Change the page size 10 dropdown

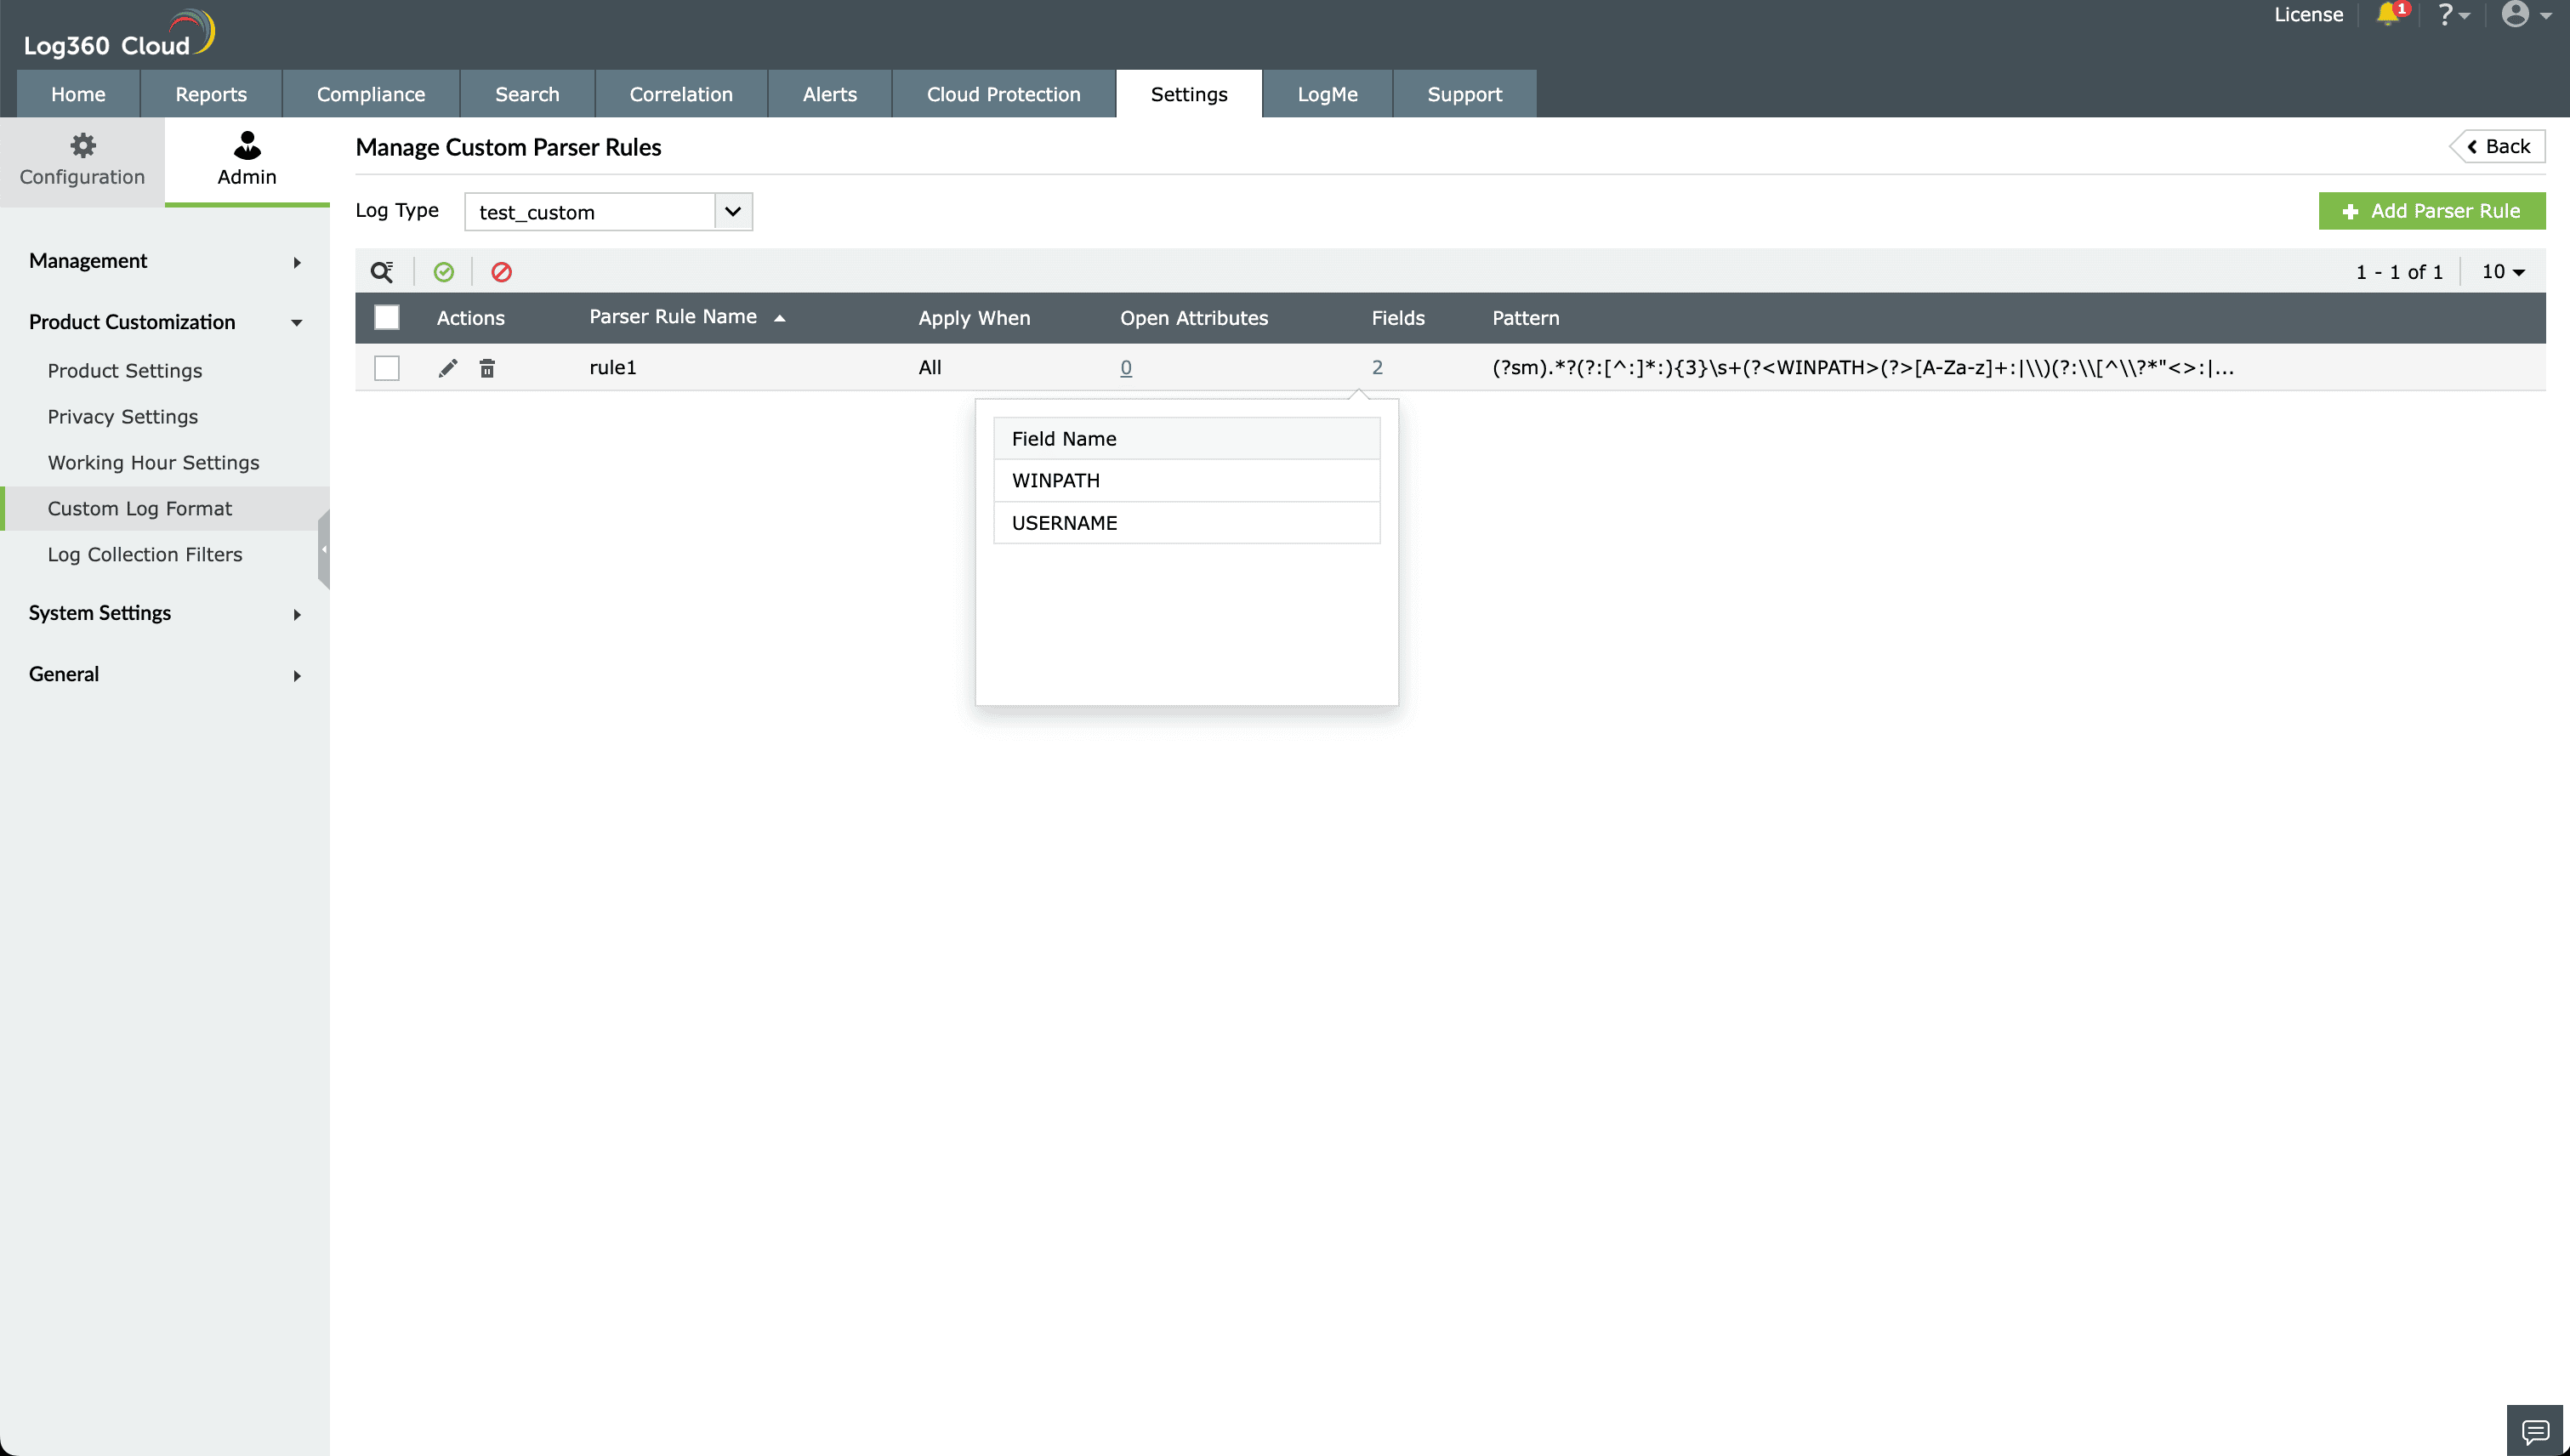click(x=2503, y=272)
